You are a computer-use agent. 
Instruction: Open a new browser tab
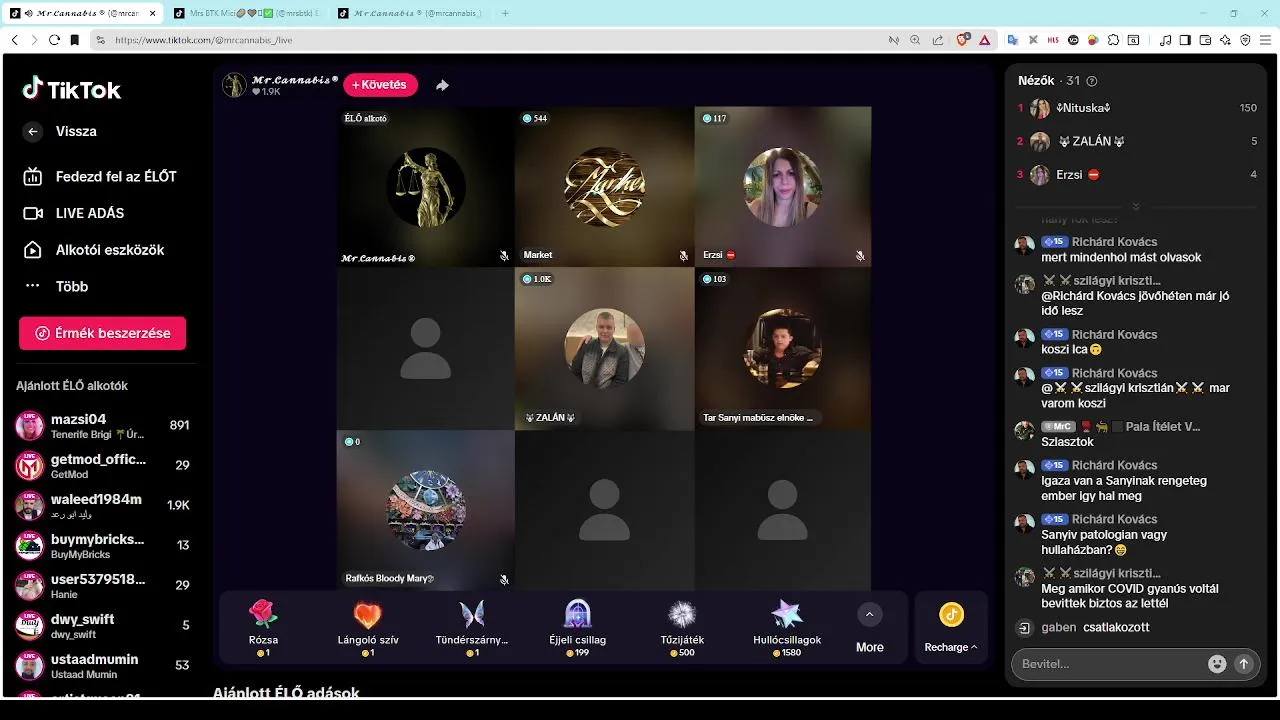(505, 13)
